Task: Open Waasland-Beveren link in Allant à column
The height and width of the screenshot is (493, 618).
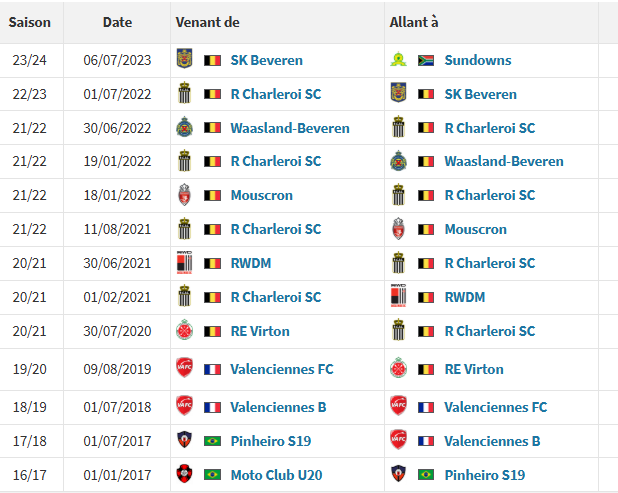Action: coord(504,161)
